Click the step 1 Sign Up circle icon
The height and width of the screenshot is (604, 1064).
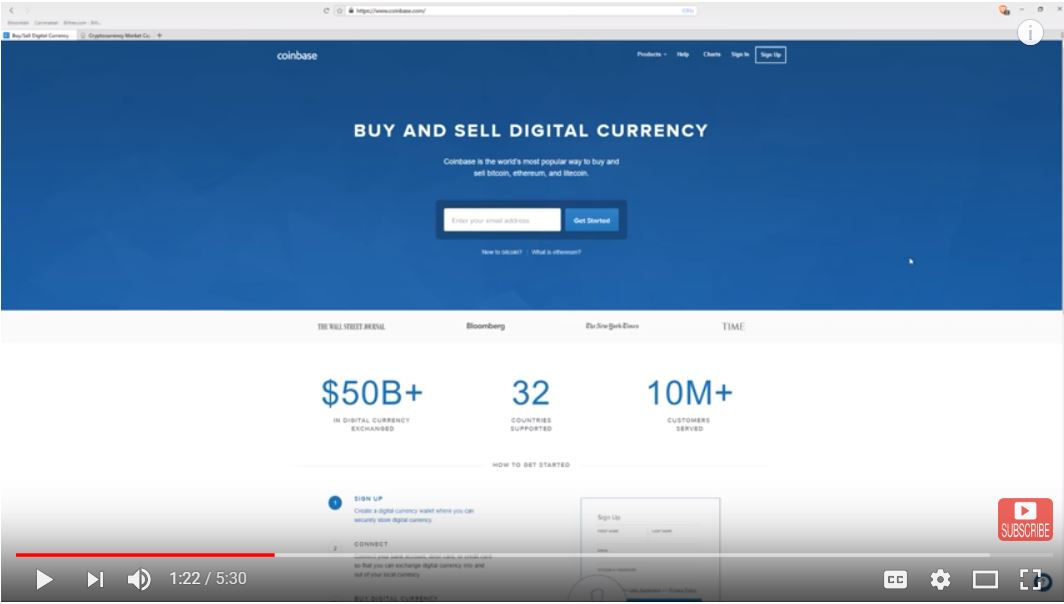[335, 503]
